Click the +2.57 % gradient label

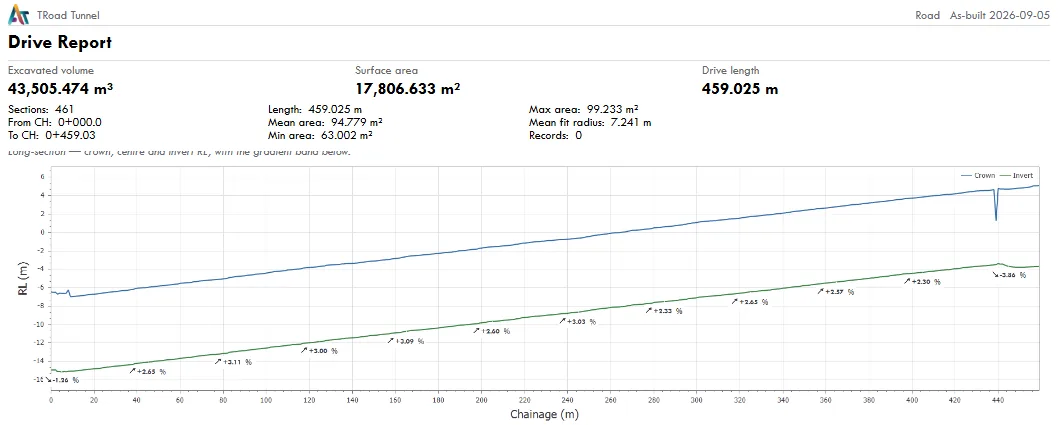coord(836,292)
